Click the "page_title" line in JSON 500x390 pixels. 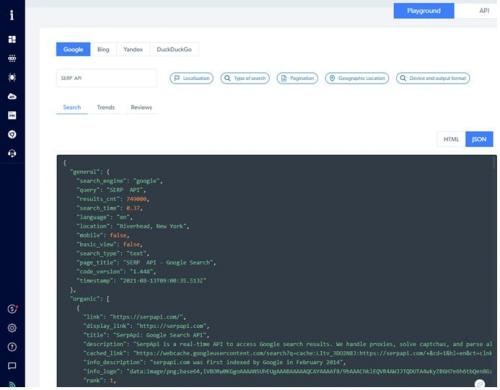pyautogui.click(x=146, y=263)
